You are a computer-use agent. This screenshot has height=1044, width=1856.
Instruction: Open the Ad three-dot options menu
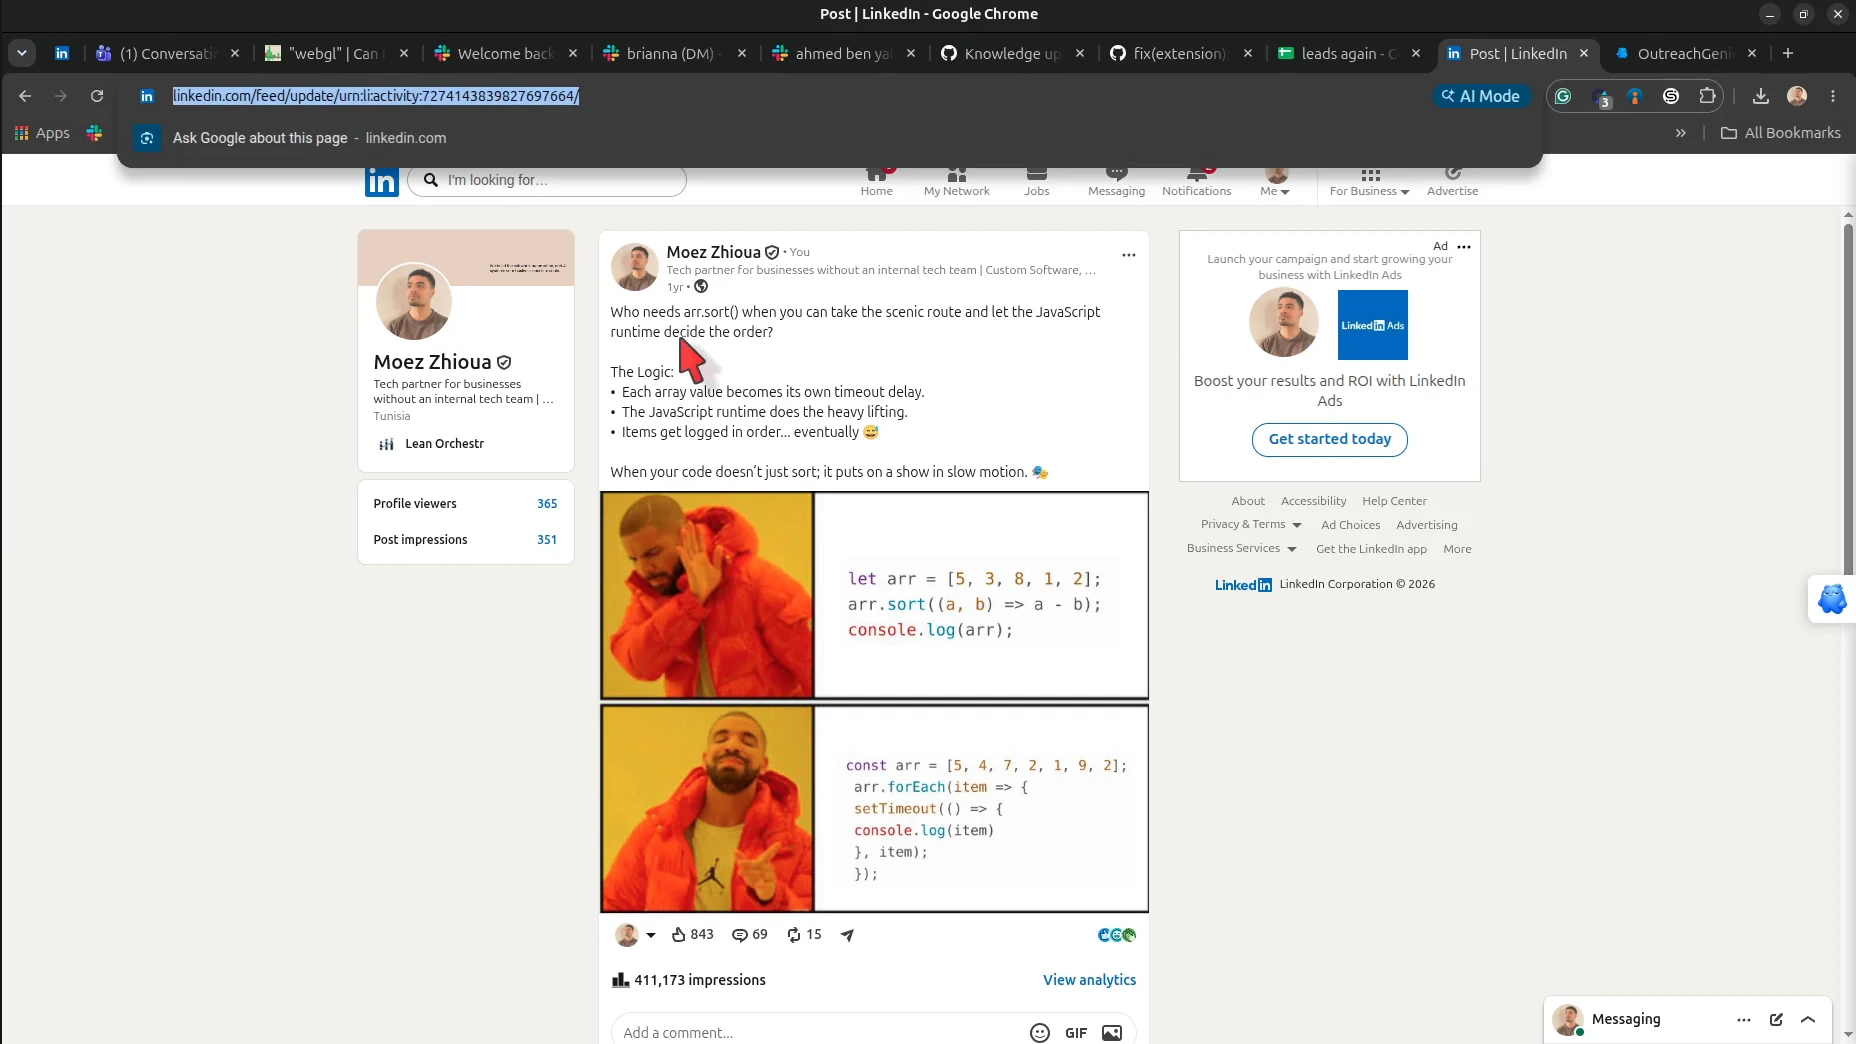pyautogui.click(x=1464, y=246)
